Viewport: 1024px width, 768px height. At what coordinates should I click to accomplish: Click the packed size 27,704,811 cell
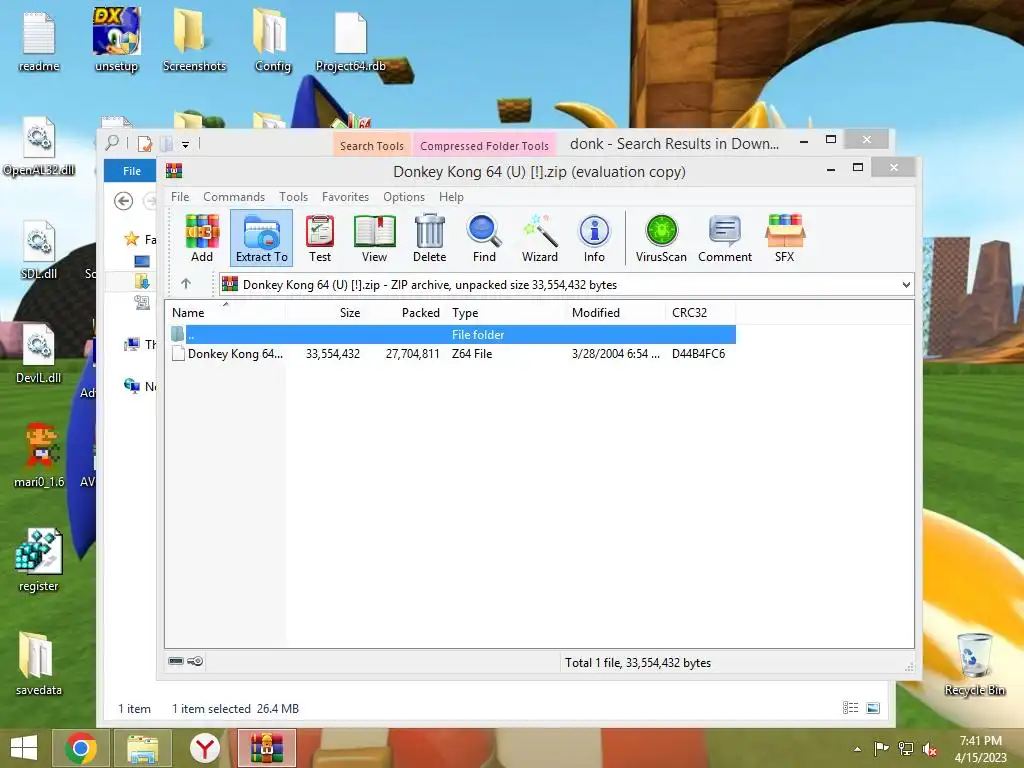[x=412, y=354]
